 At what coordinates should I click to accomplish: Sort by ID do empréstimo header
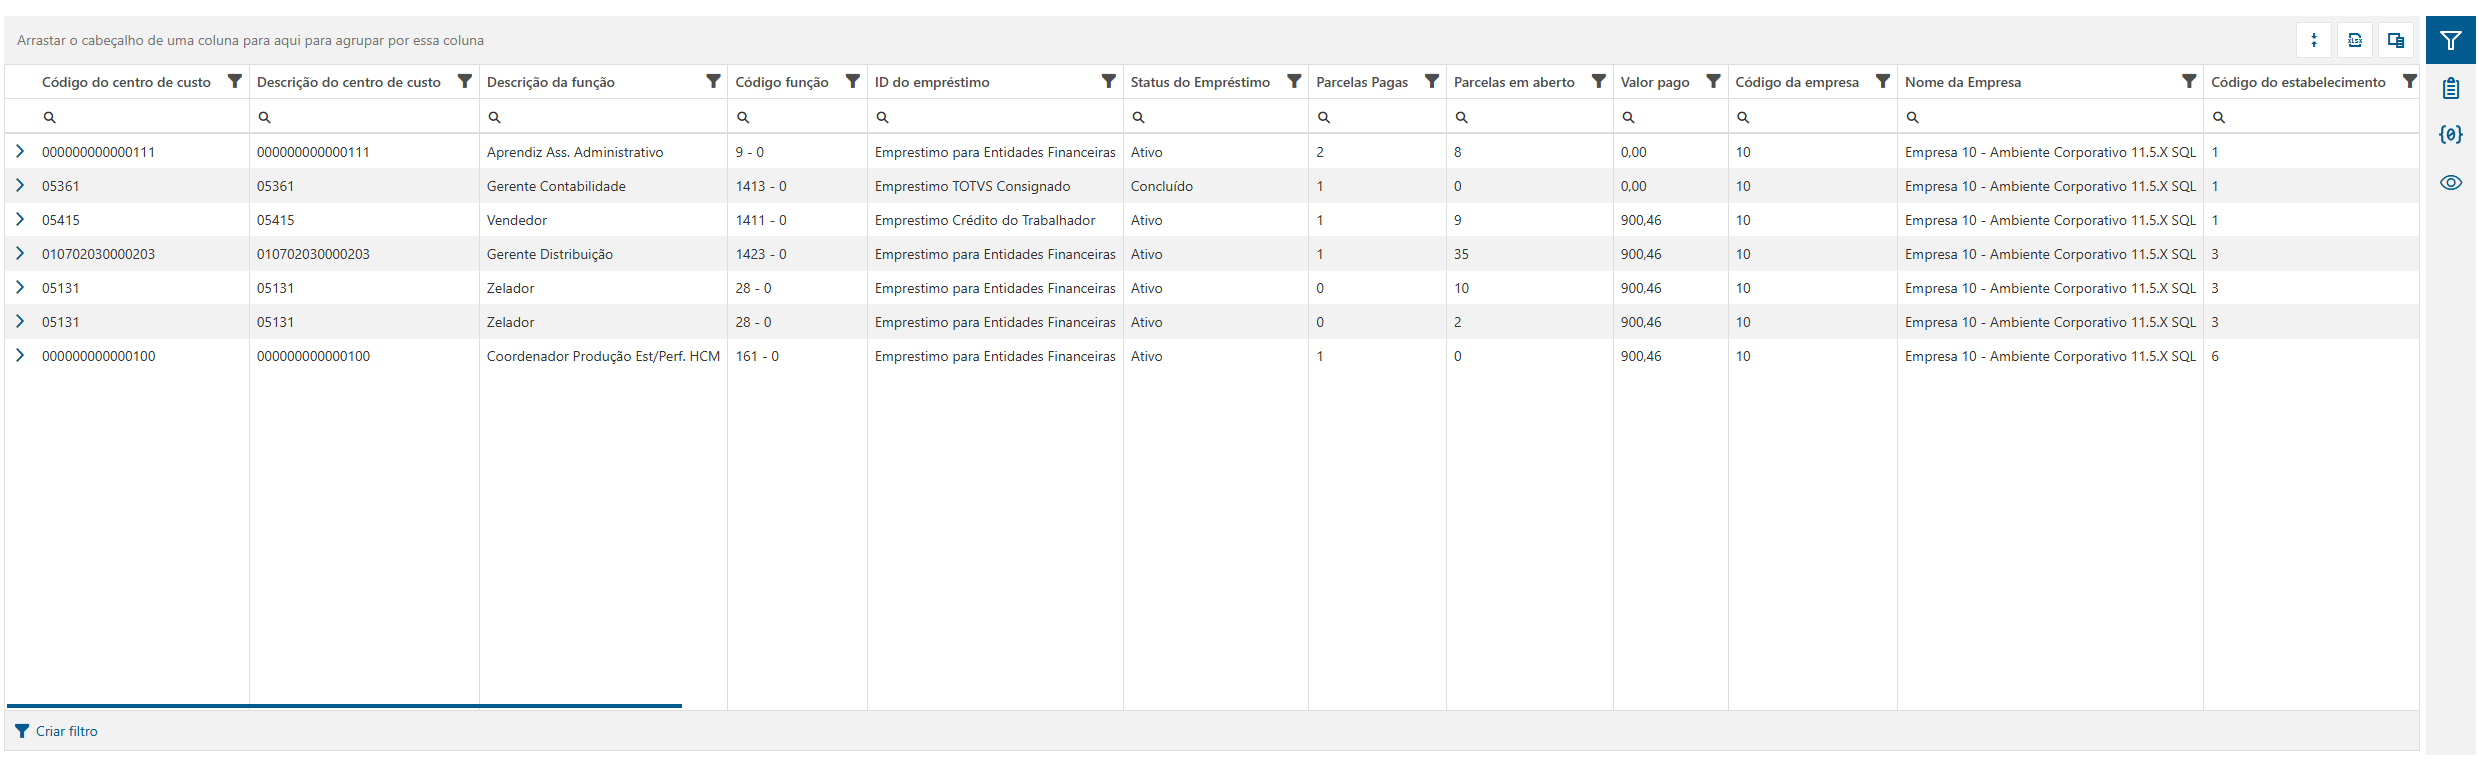pos(932,82)
